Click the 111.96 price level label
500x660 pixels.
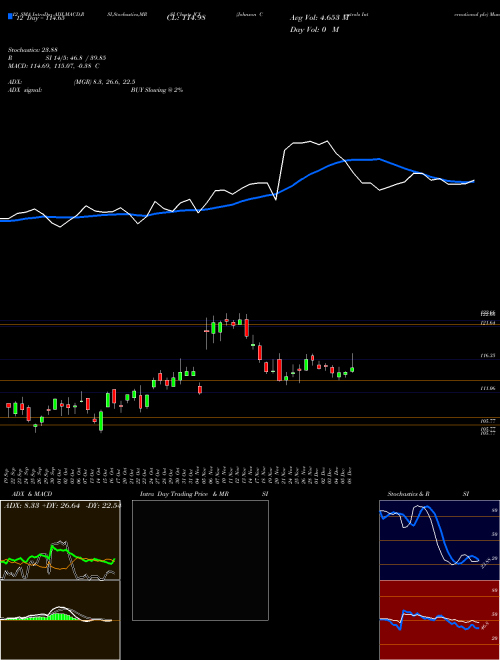487,389
